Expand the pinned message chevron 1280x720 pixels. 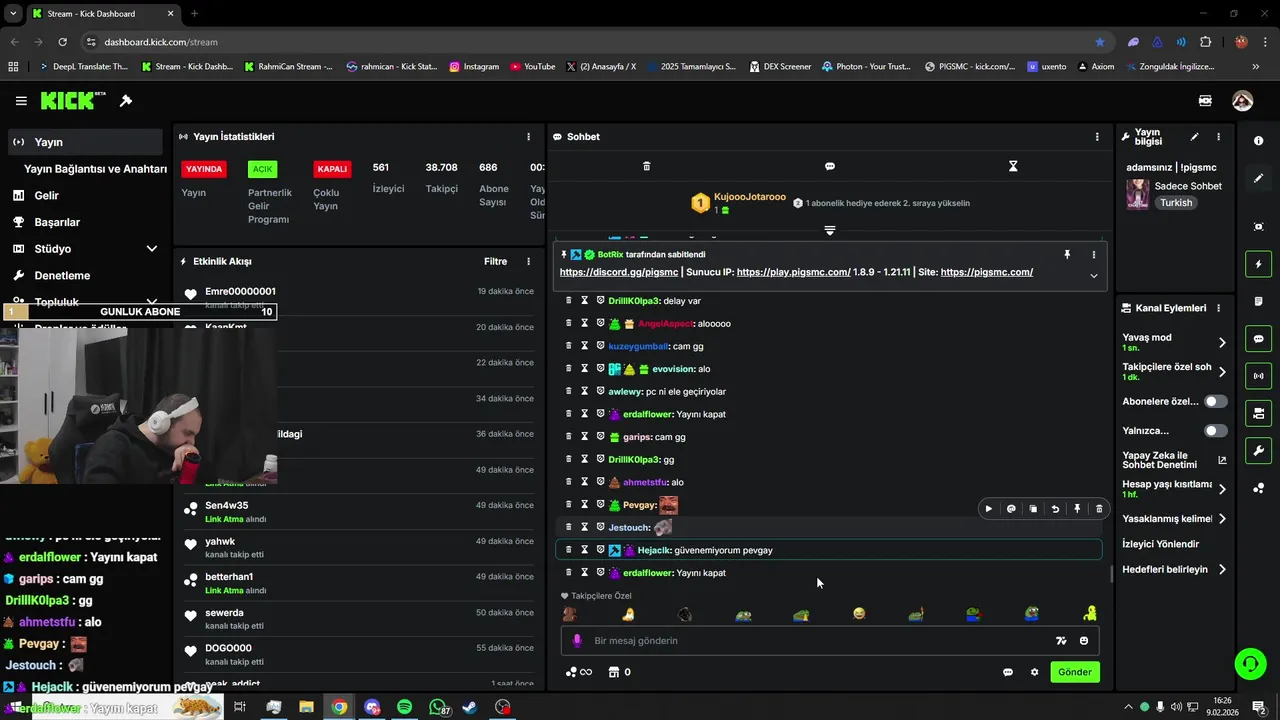coord(1093,276)
